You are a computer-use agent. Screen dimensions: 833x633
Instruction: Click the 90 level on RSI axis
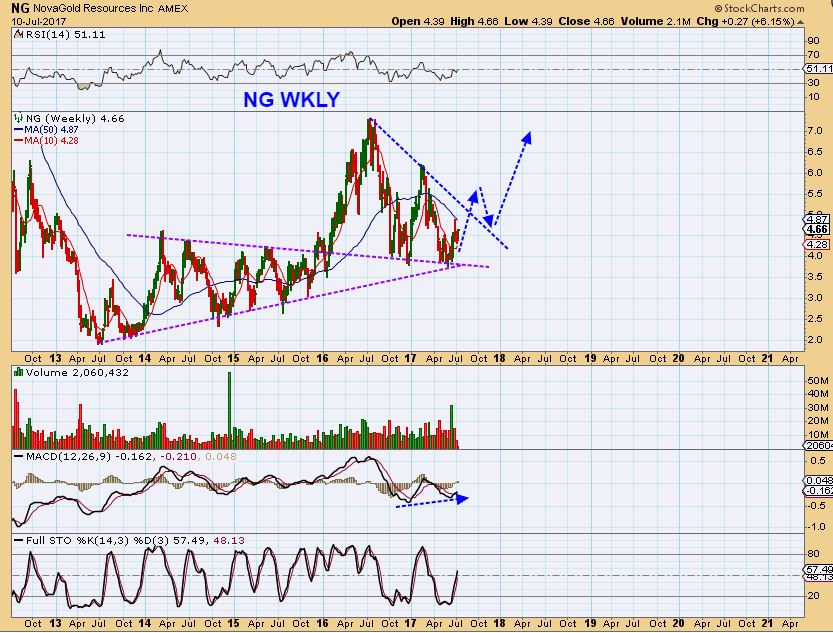(813, 41)
